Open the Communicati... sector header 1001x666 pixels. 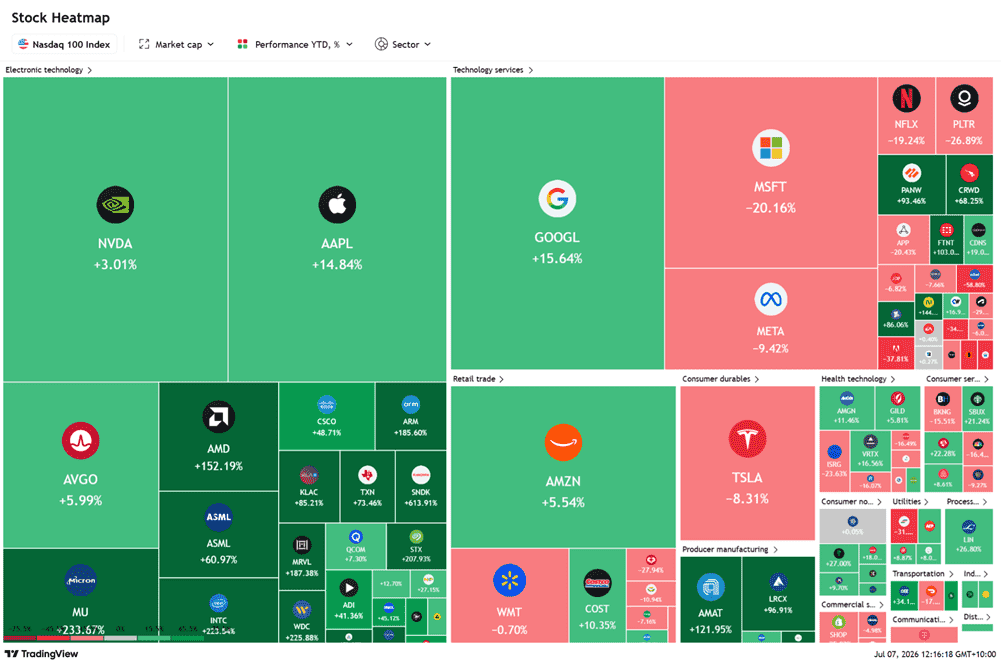click(x=922, y=619)
